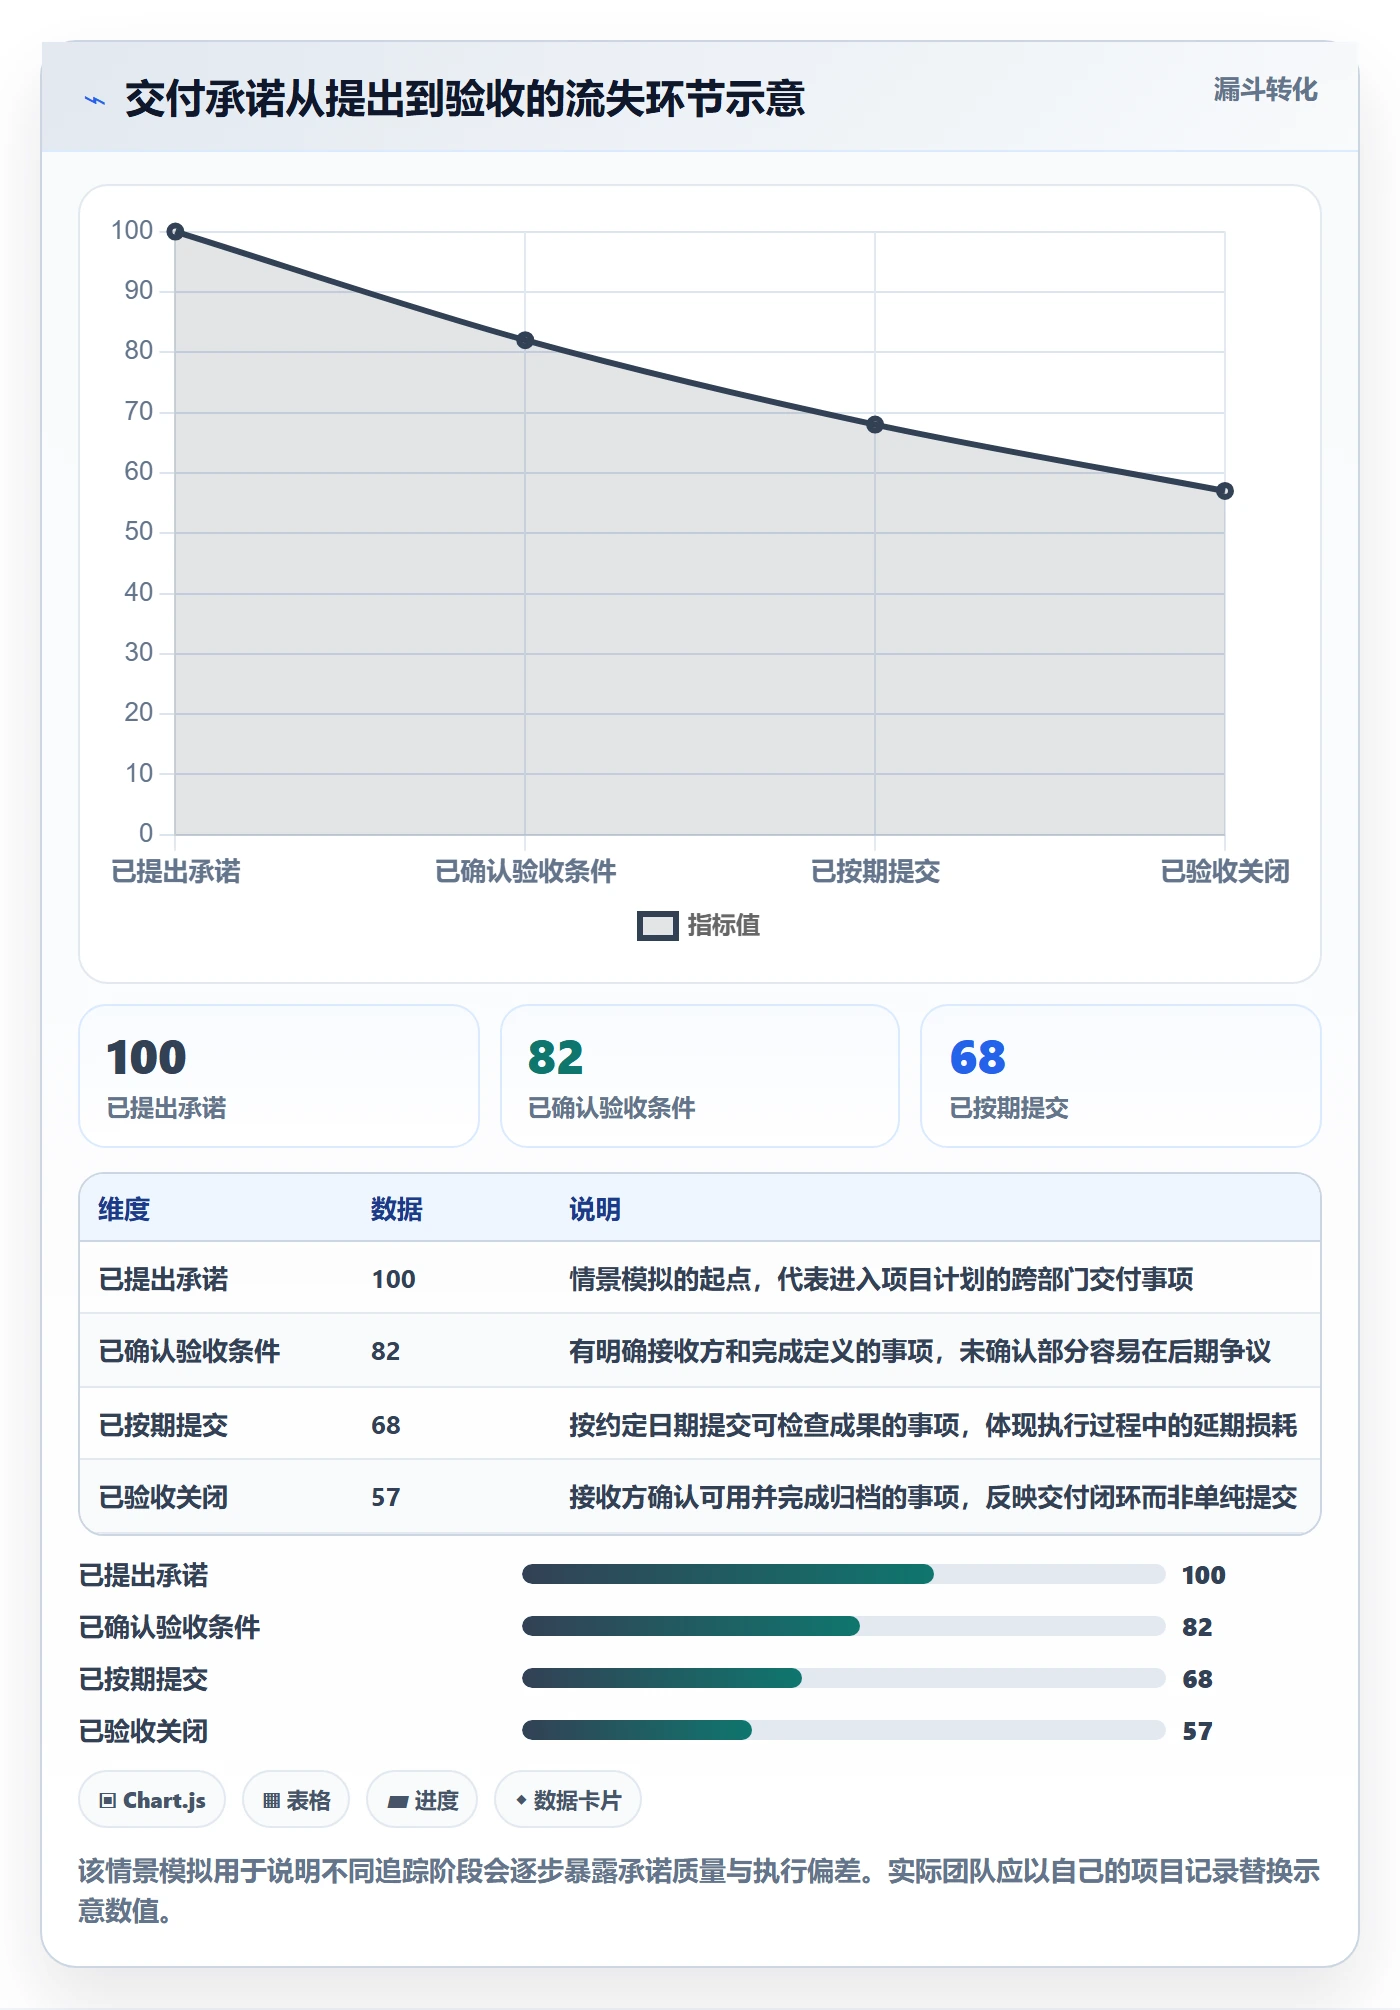Click the Chart.js chip

click(x=152, y=1800)
